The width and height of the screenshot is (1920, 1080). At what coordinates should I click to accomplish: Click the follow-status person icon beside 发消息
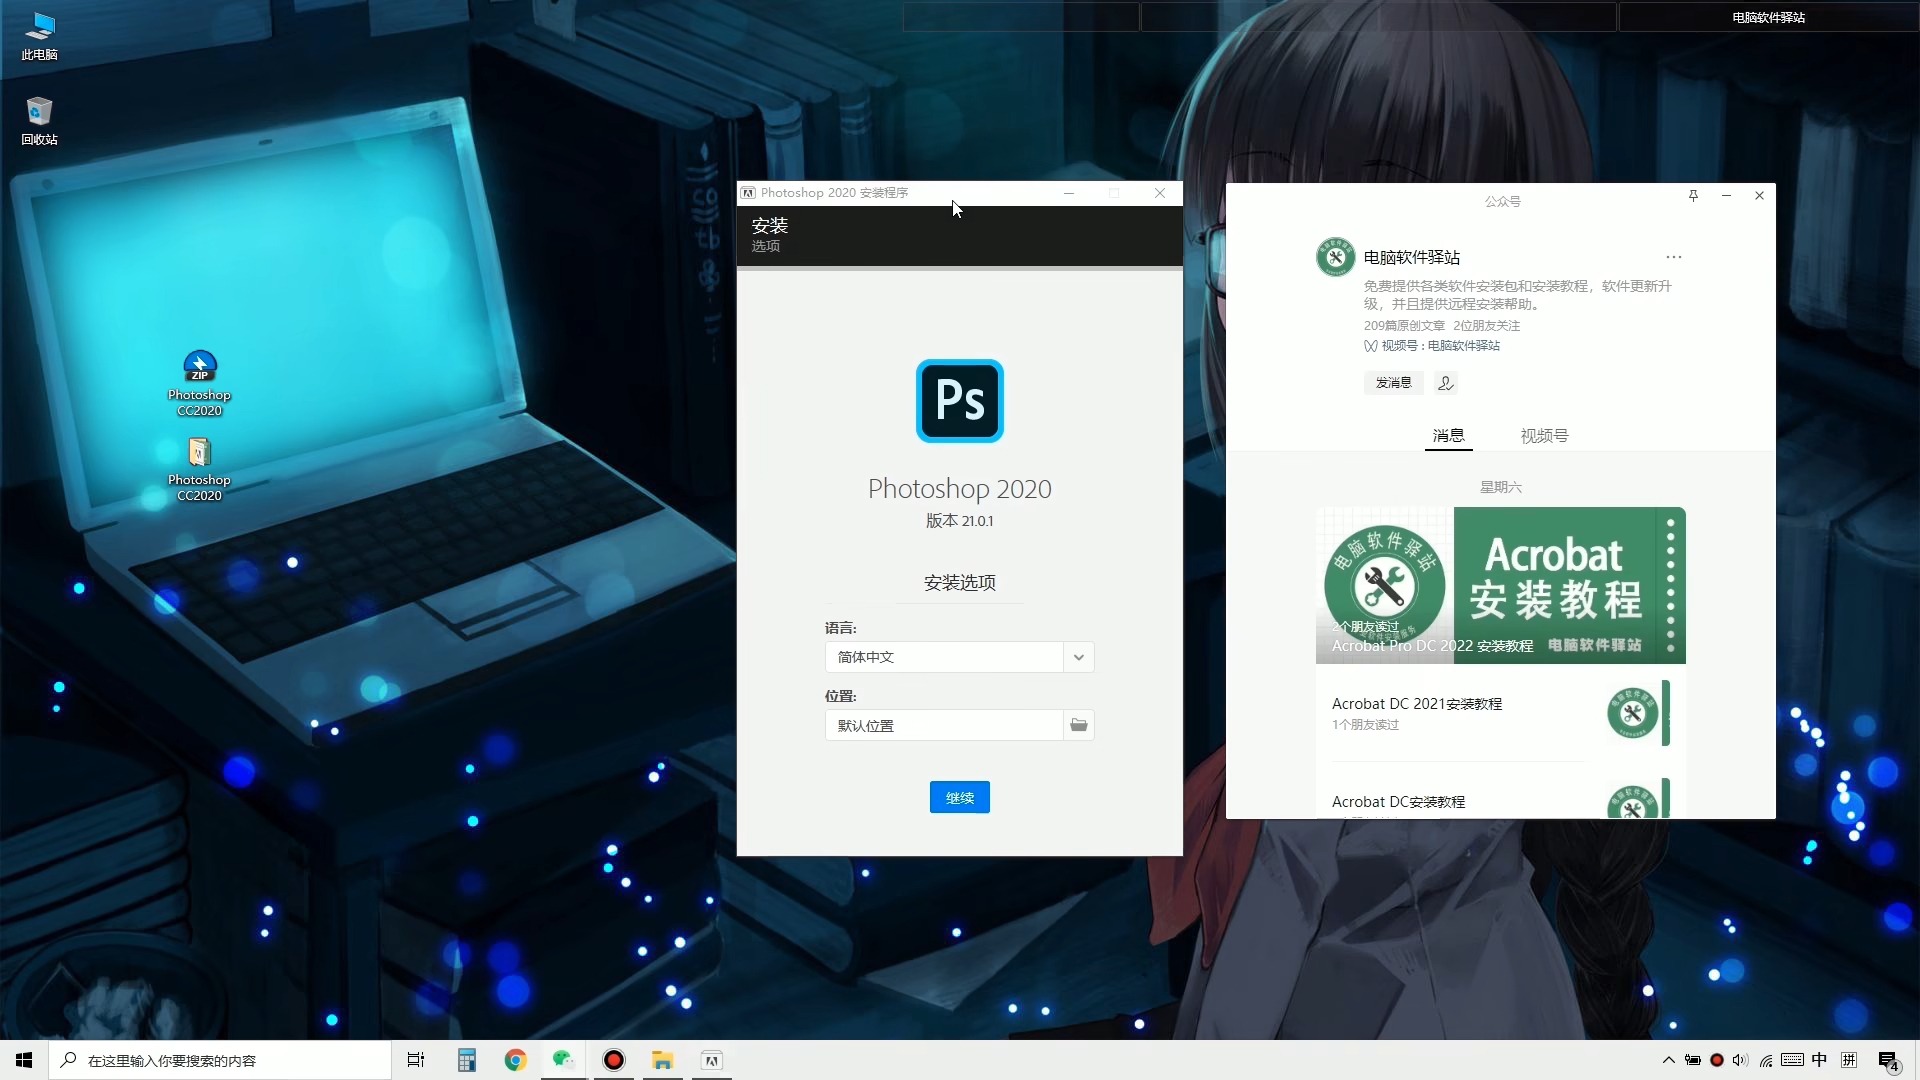click(x=1445, y=383)
